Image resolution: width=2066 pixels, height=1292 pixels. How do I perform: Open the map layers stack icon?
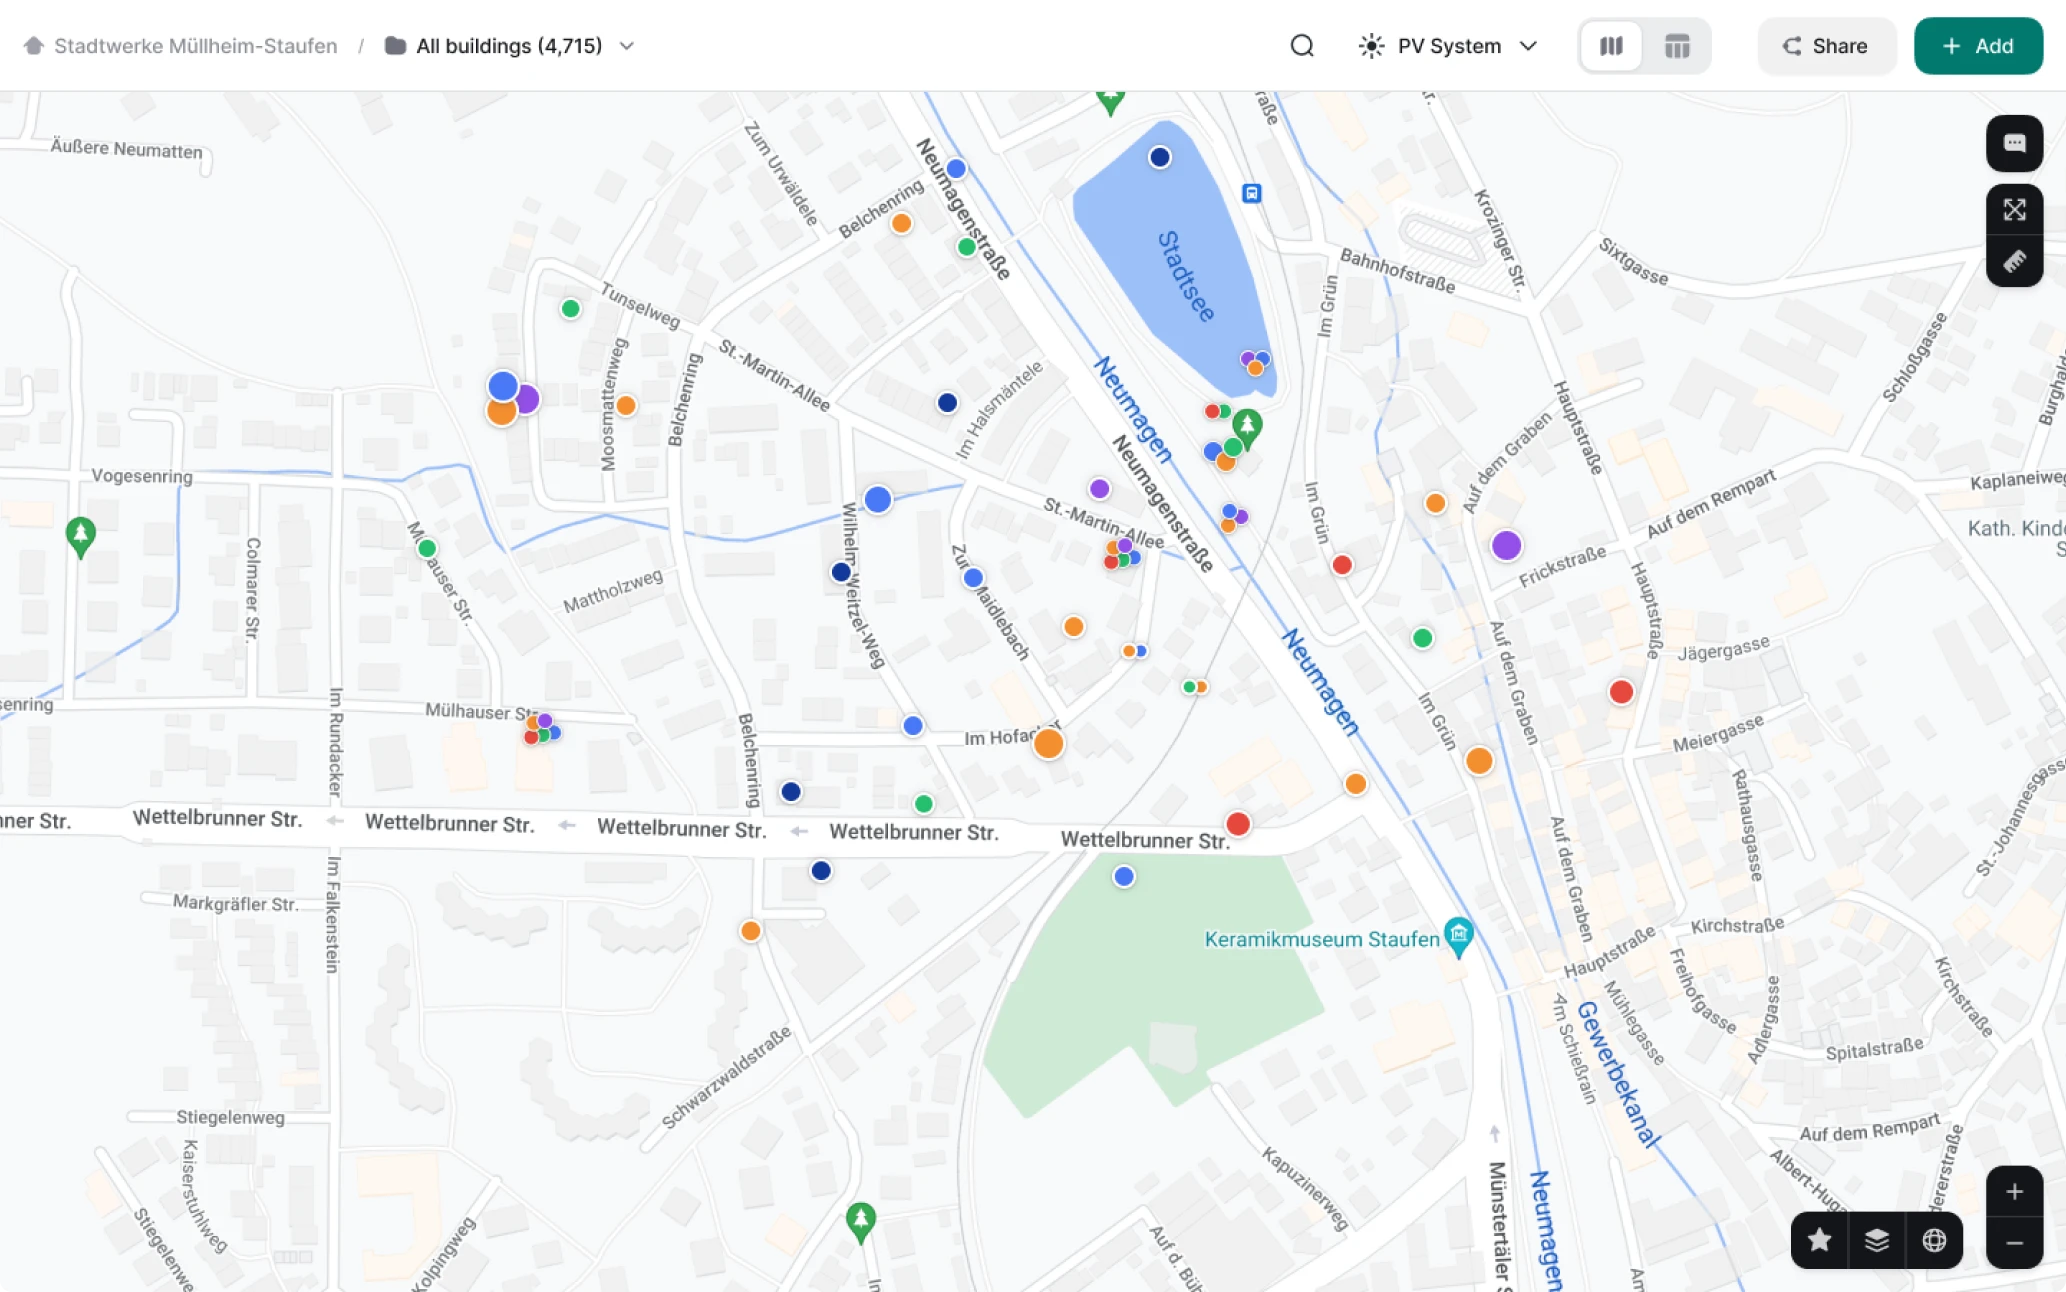tap(1877, 1240)
